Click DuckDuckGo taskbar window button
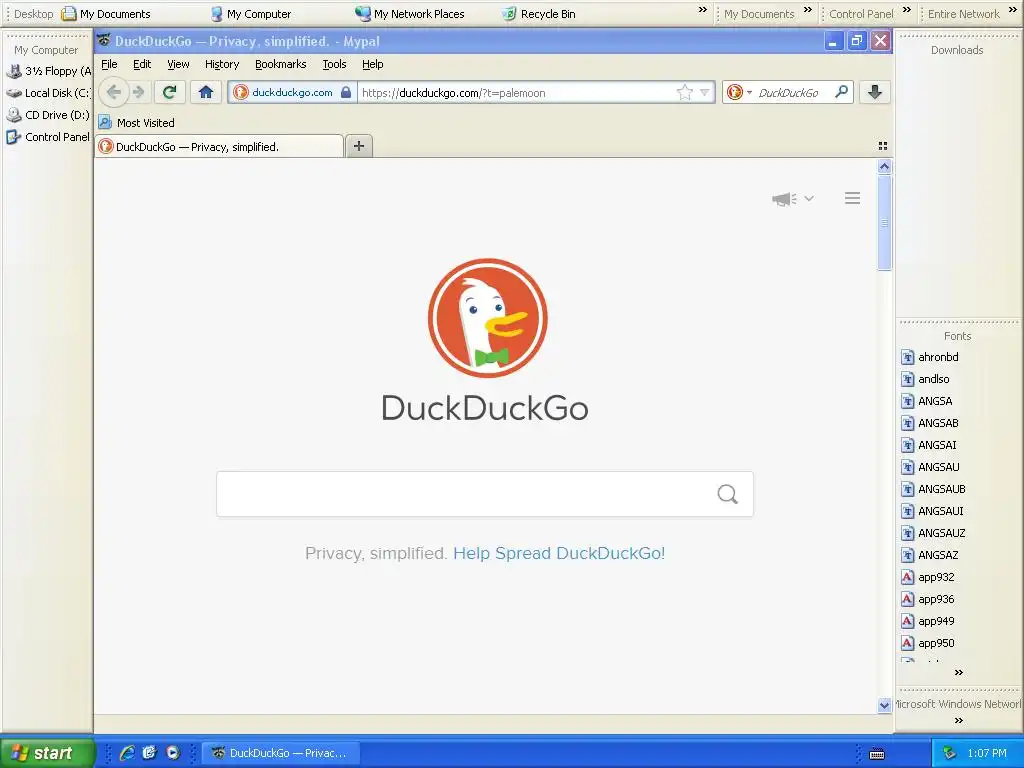Screen dimensions: 1024x768 (280, 753)
